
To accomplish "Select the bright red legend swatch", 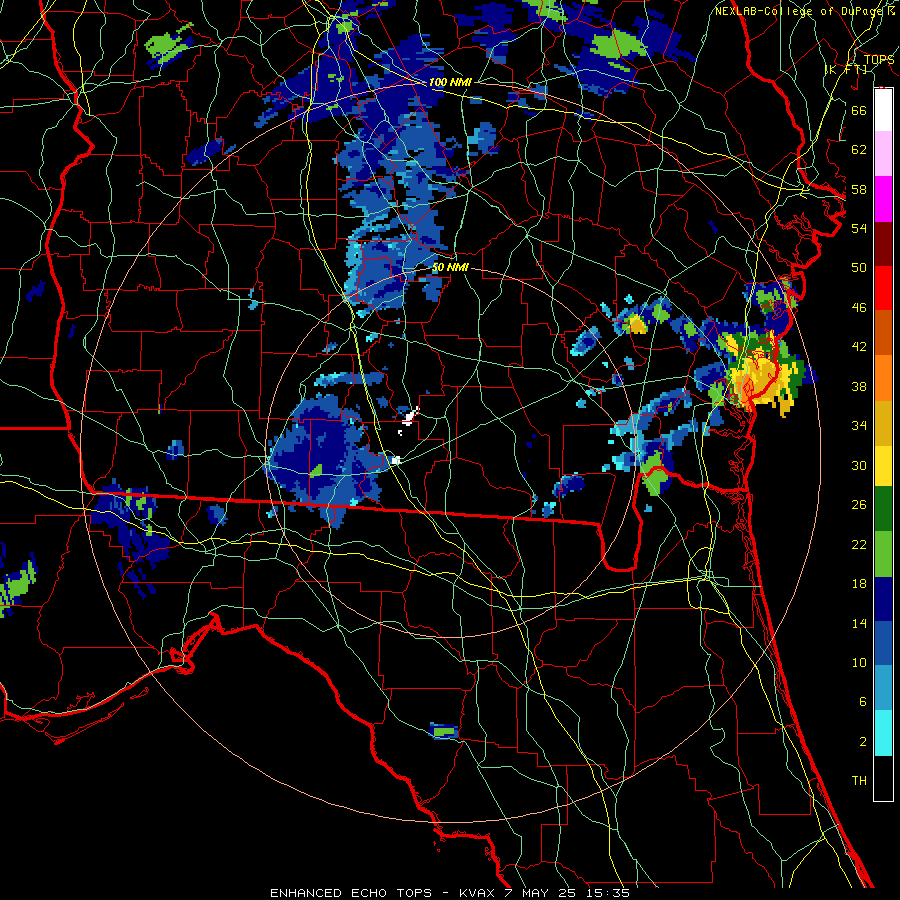I will pos(883,288).
